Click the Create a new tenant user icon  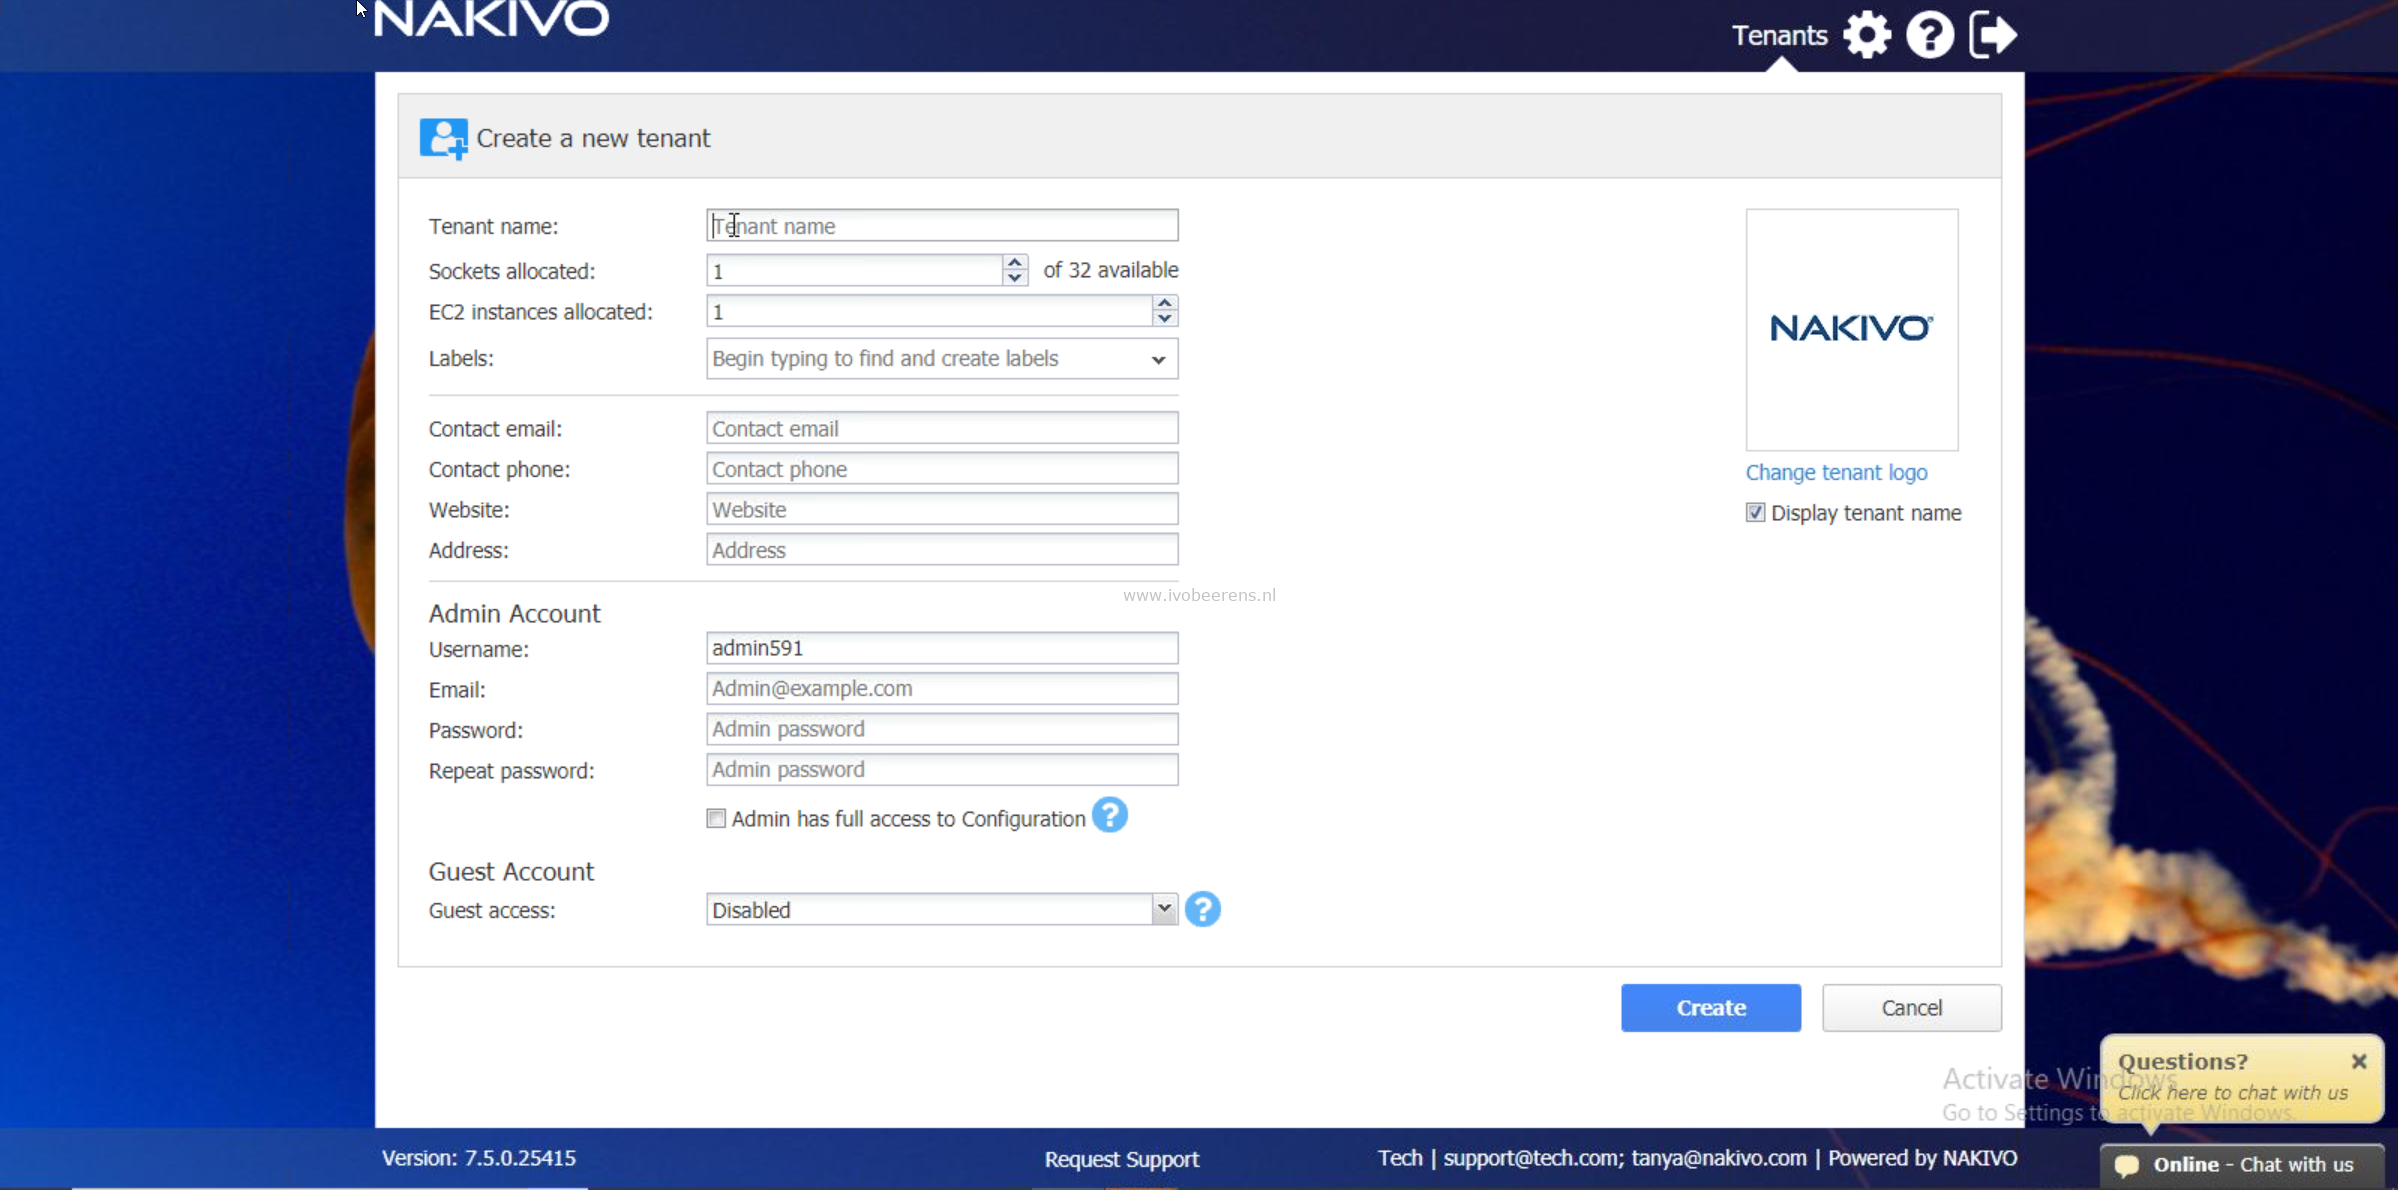tap(443, 138)
